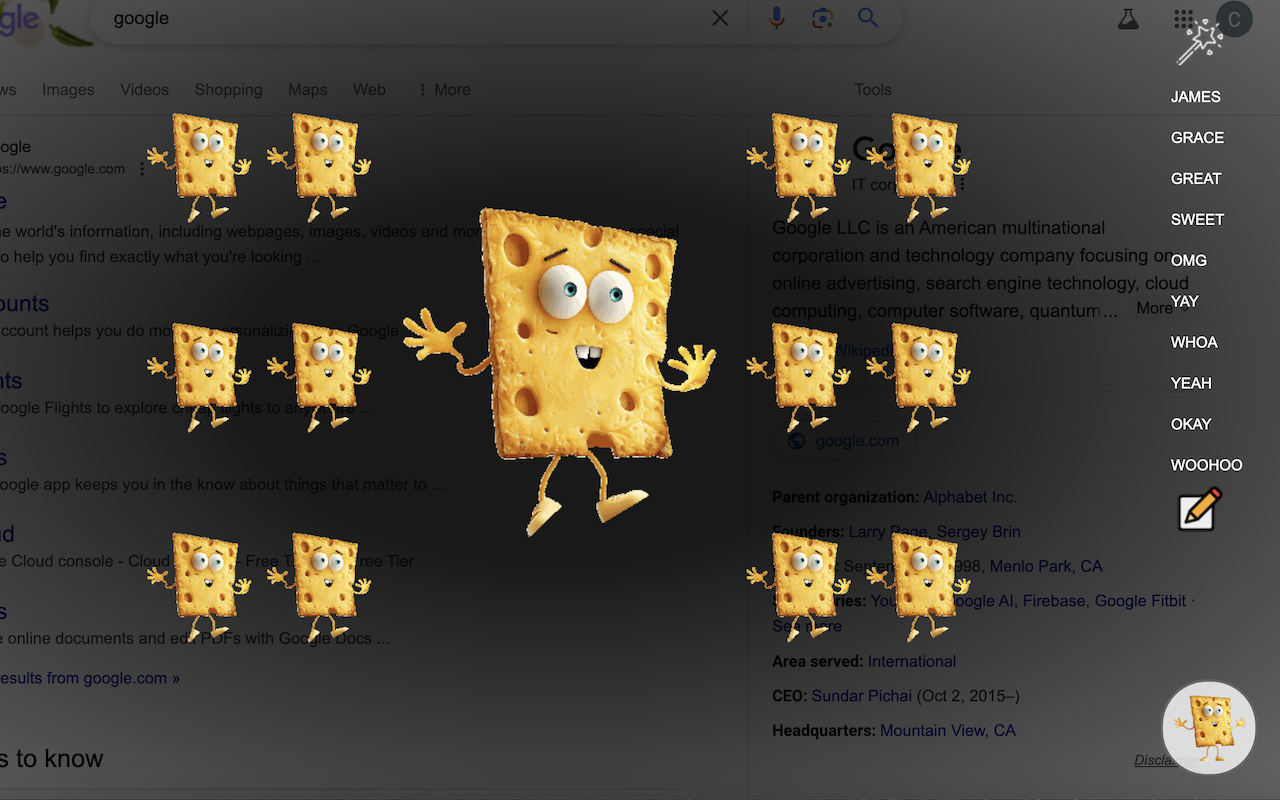Image resolution: width=1280 pixels, height=800 pixels.
Task: Expand the More search filters menu
Action: (444, 90)
